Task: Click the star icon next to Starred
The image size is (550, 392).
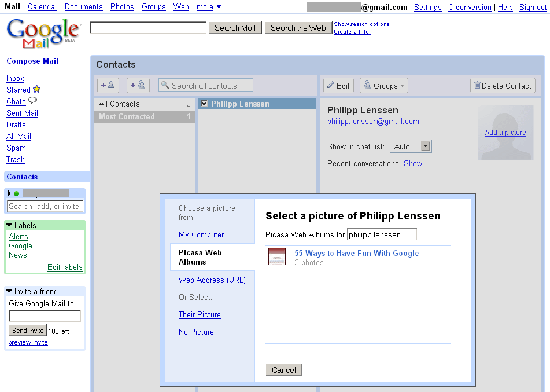Action: [36, 89]
